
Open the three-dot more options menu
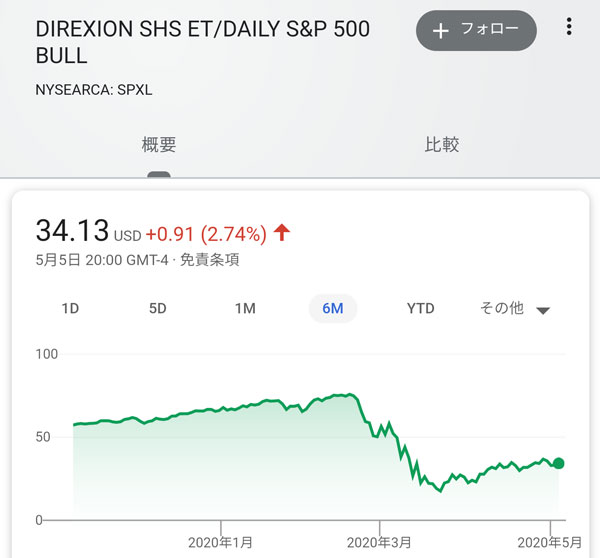[570, 30]
